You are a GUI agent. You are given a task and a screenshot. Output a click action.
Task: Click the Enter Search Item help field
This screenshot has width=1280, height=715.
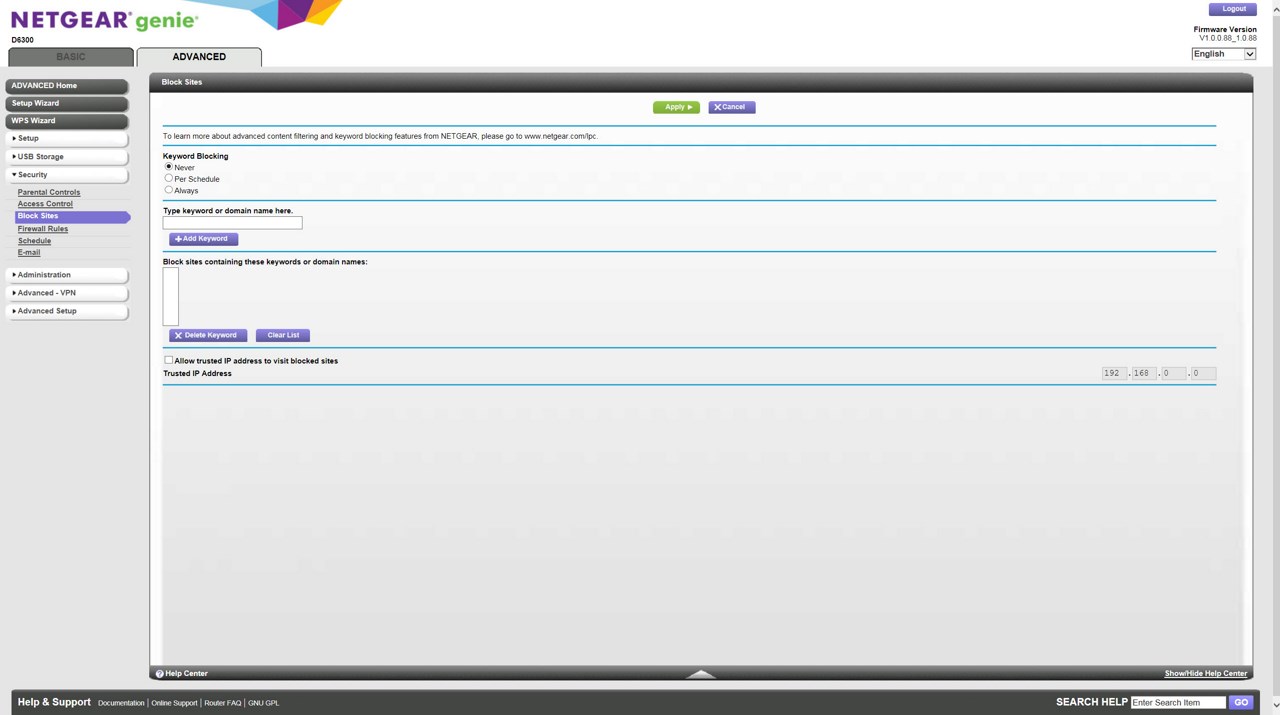tap(1178, 703)
